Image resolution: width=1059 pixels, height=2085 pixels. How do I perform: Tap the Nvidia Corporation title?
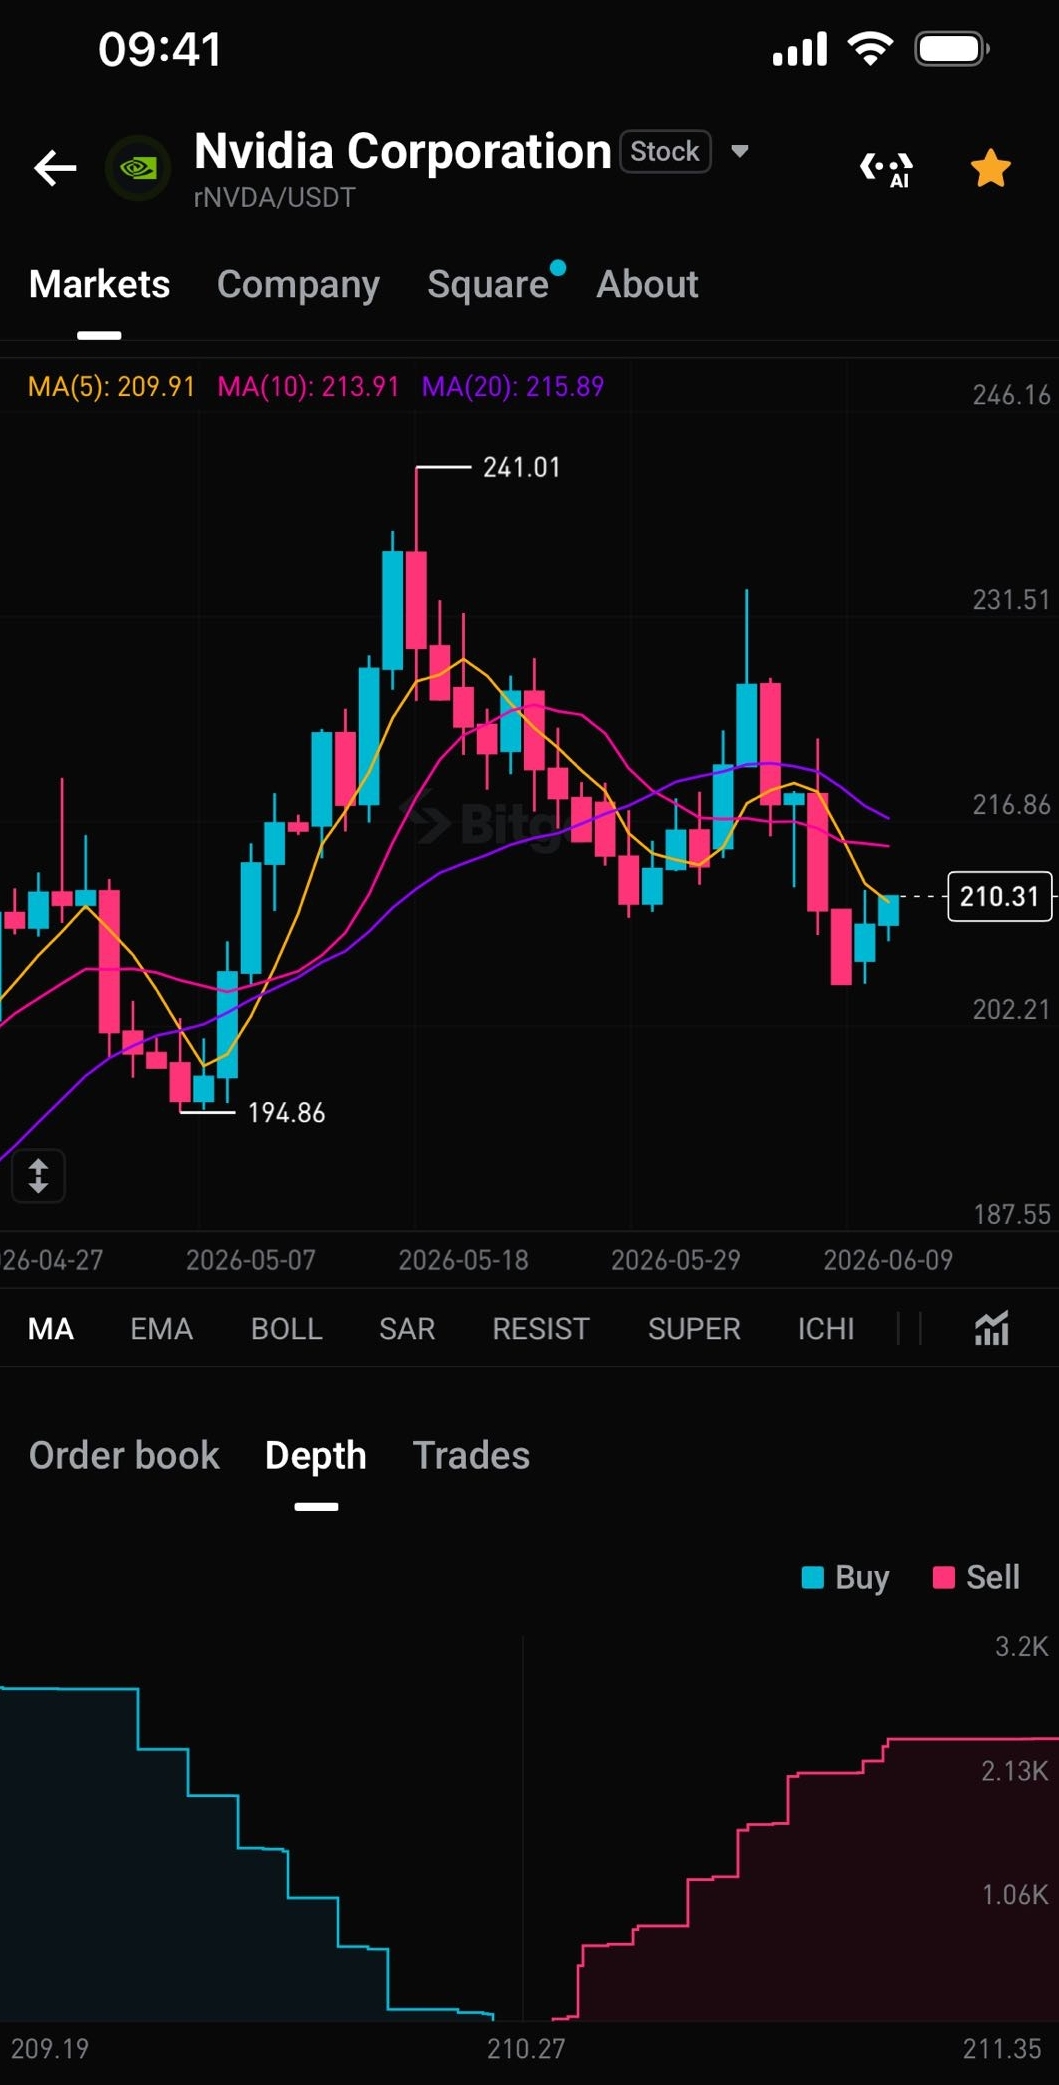pos(403,151)
